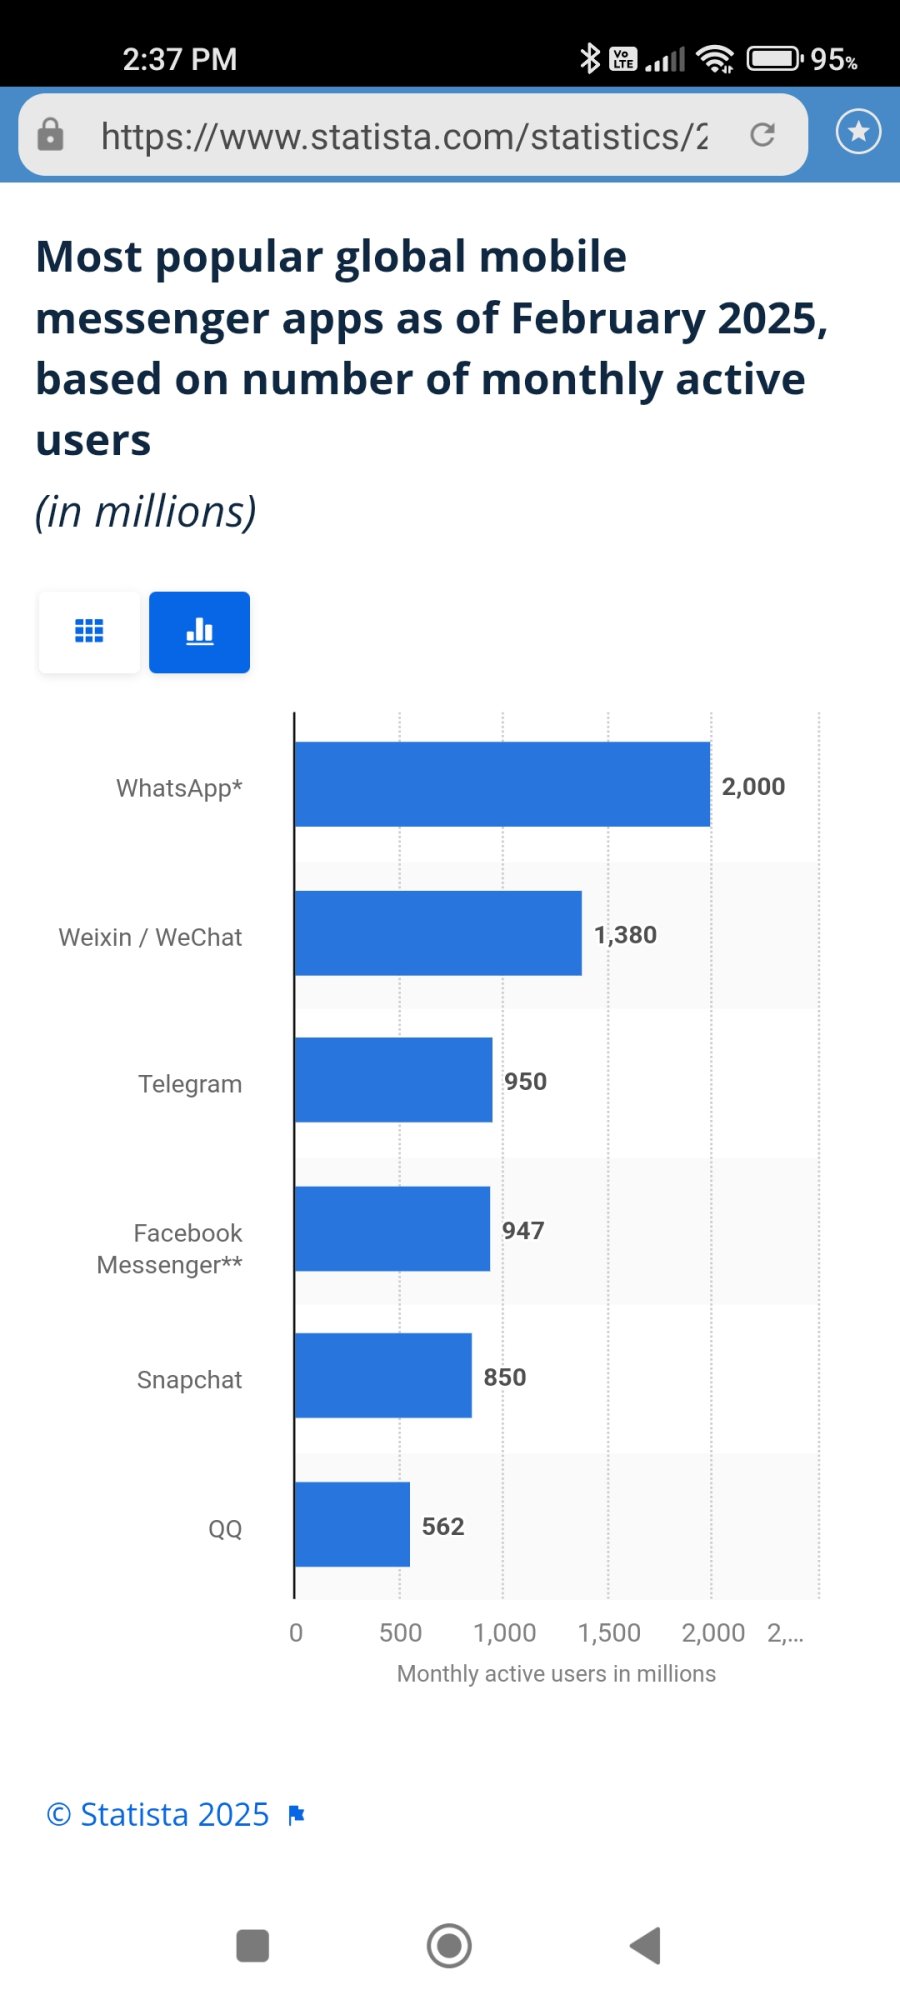Image resolution: width=900 pixels, height=2000 pixels.
Task: Select the Facebook Messenger 947 bar
Action: (x=392, y=1229)
